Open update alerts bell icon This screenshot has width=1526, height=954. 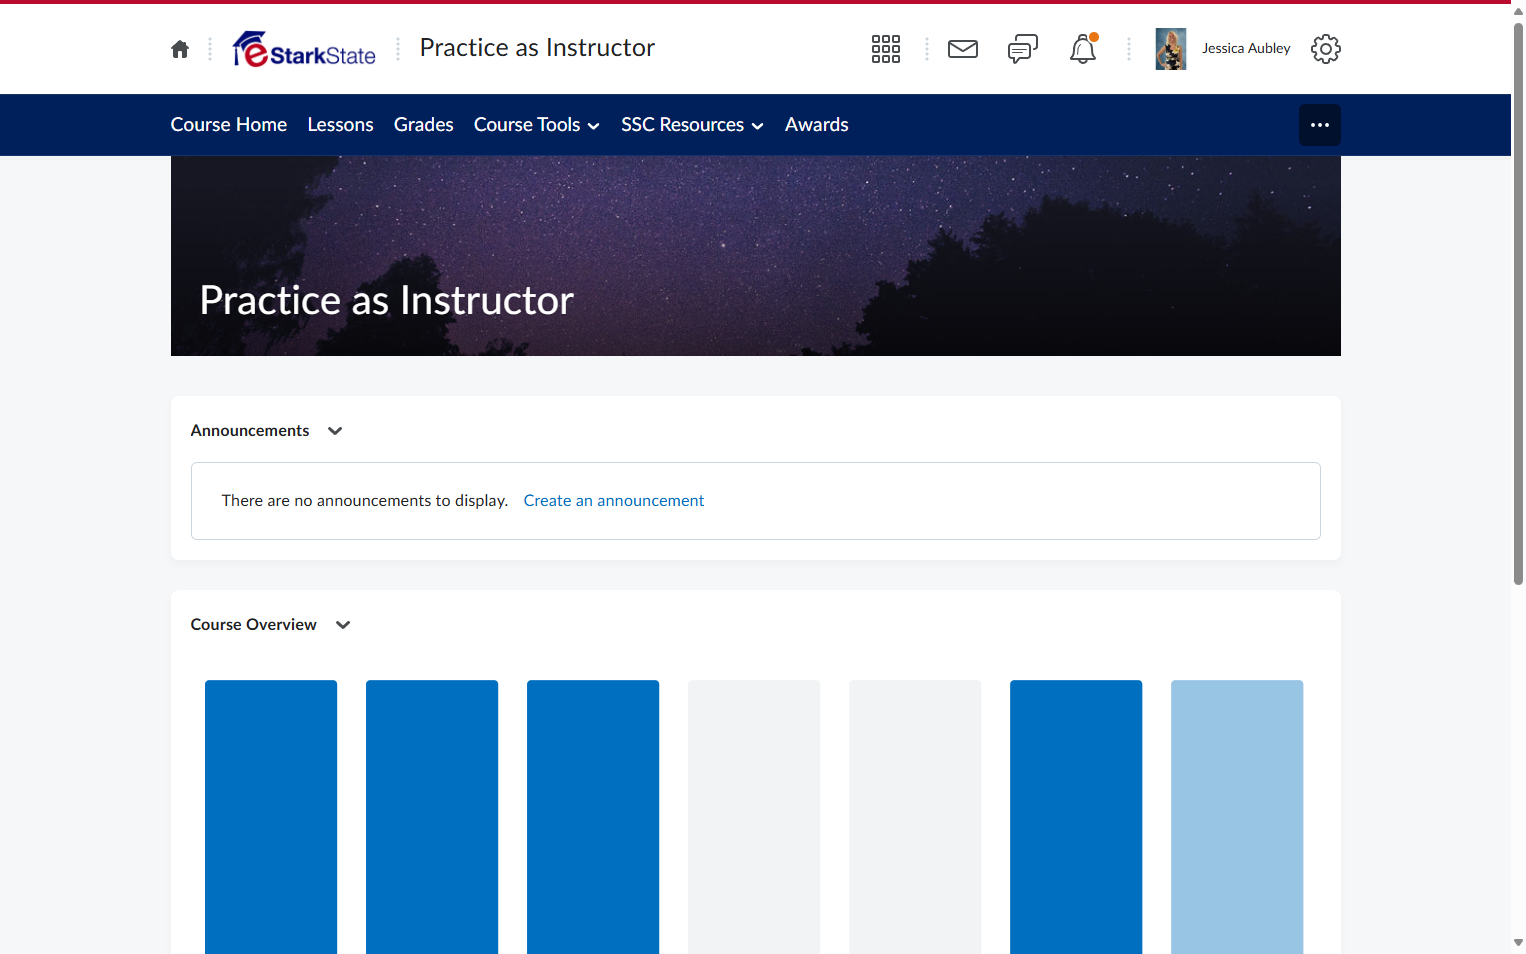[x=1083, y=49]
